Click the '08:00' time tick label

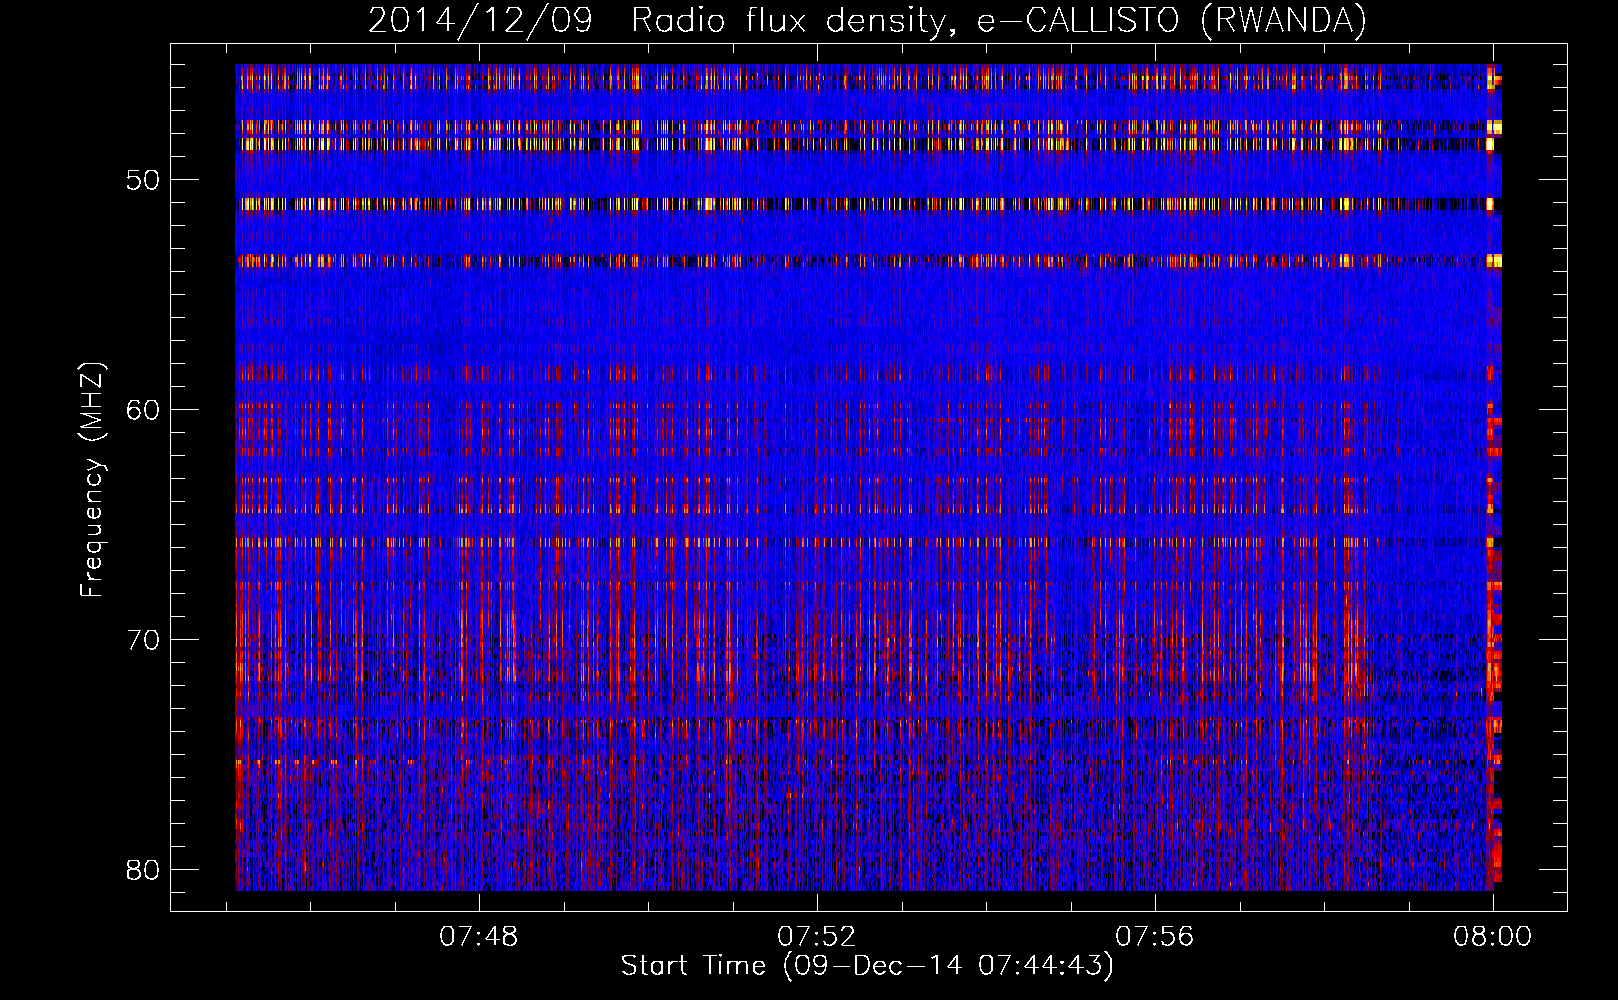pos(1493,936)
